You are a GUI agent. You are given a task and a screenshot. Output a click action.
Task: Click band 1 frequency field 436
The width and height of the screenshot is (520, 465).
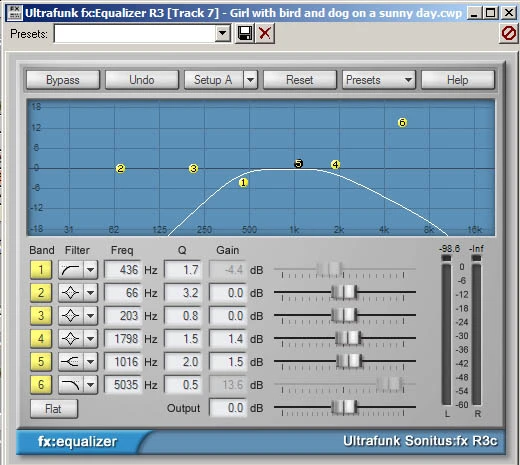(123, 270)
